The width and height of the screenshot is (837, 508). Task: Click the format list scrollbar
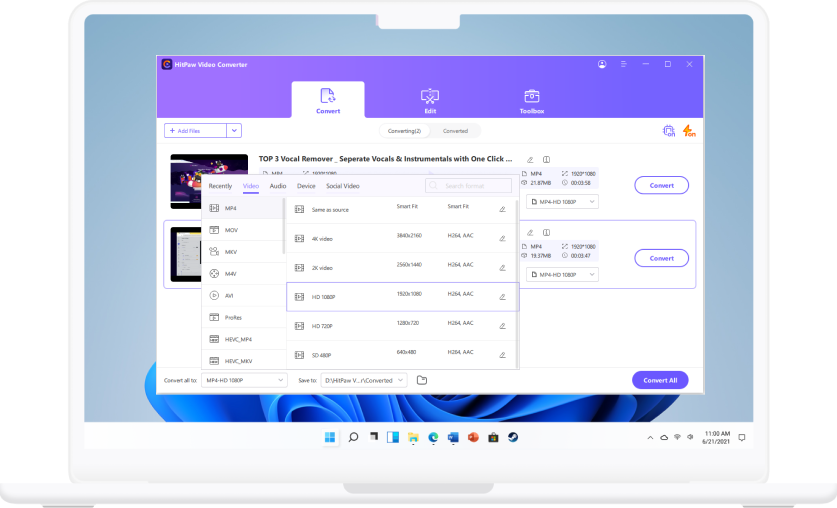[284, 226]
